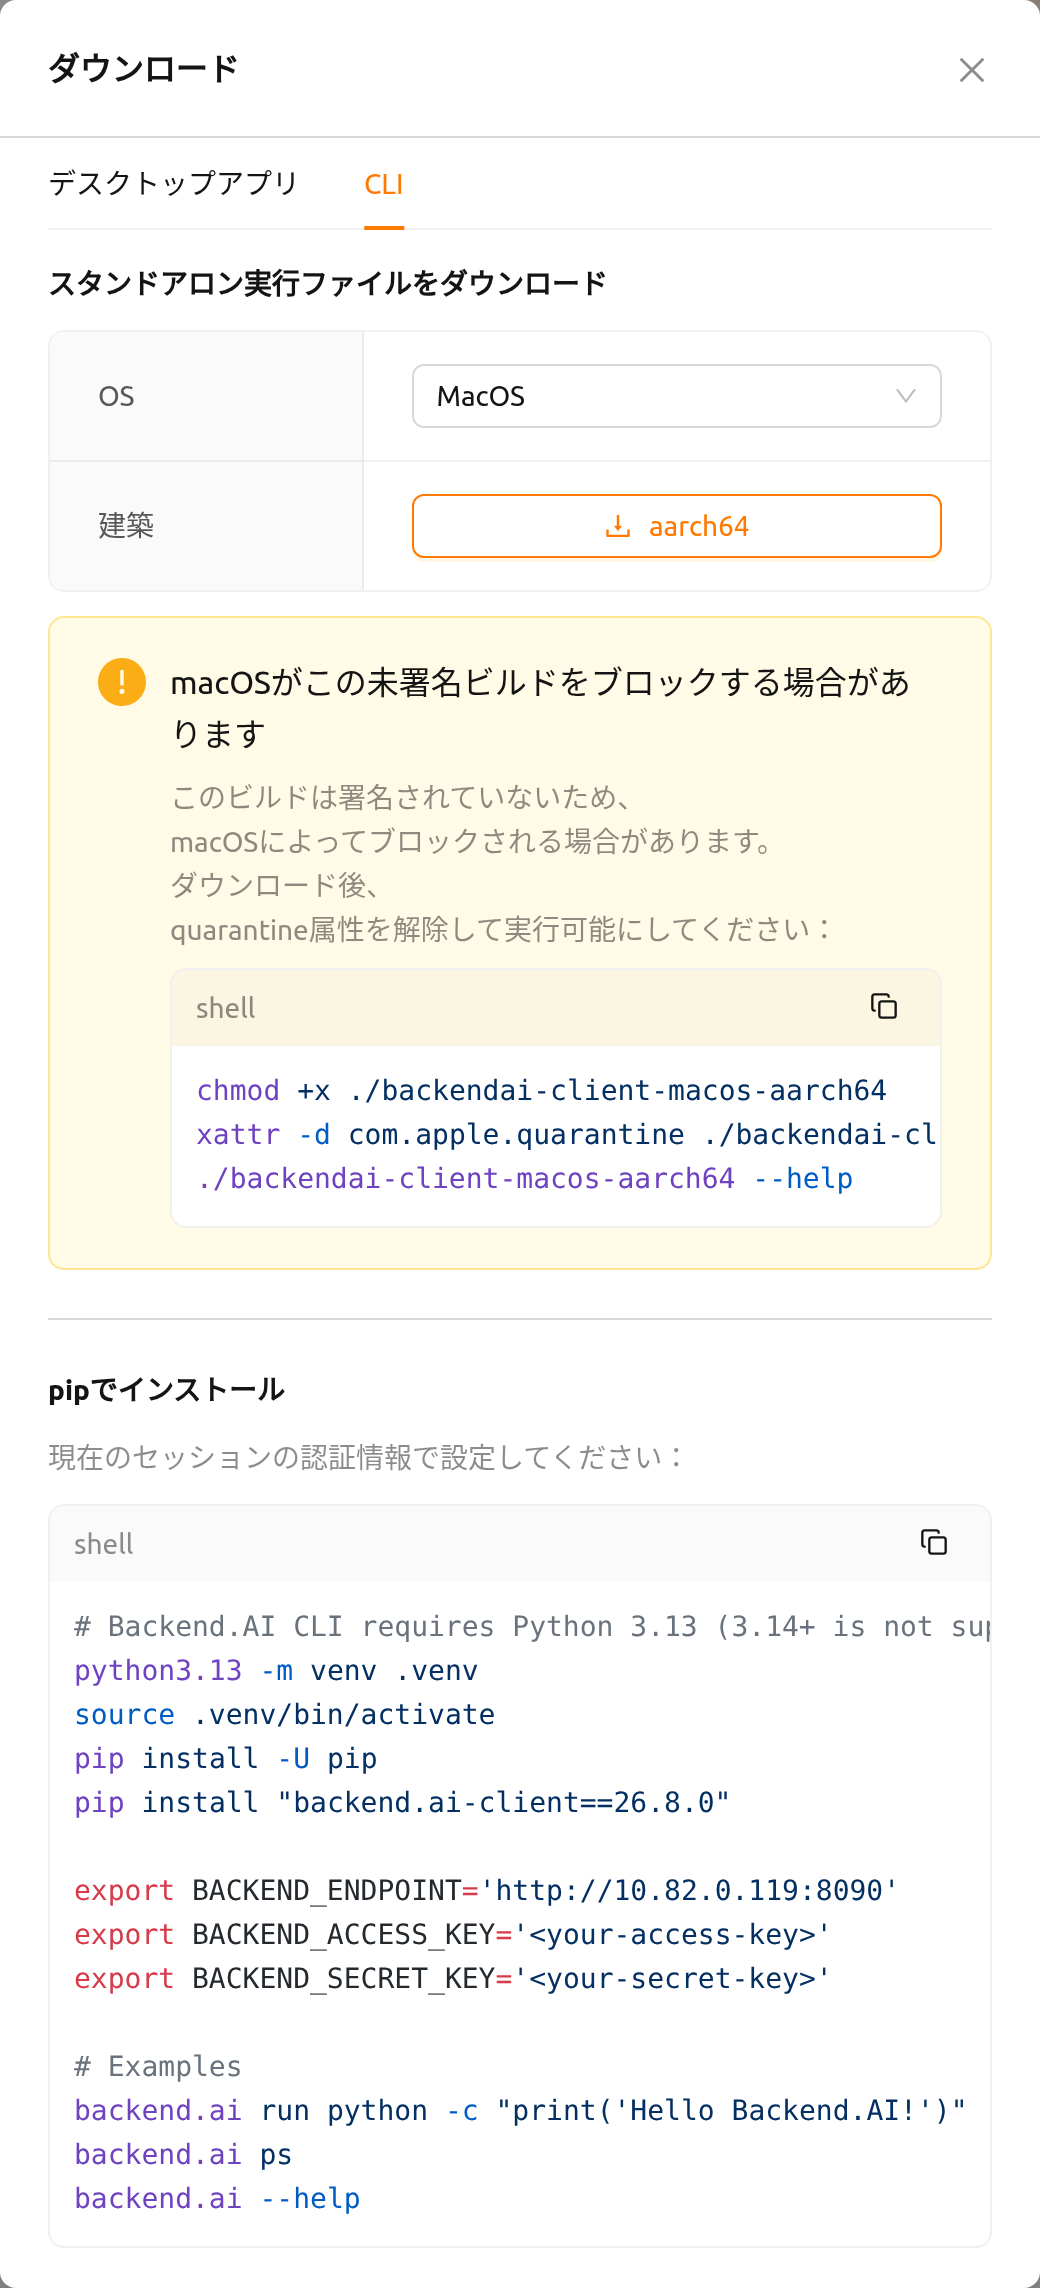This screenshot has width=1040, height=2288.
Task: Select the CLI tab
Action: coord(384,184)
